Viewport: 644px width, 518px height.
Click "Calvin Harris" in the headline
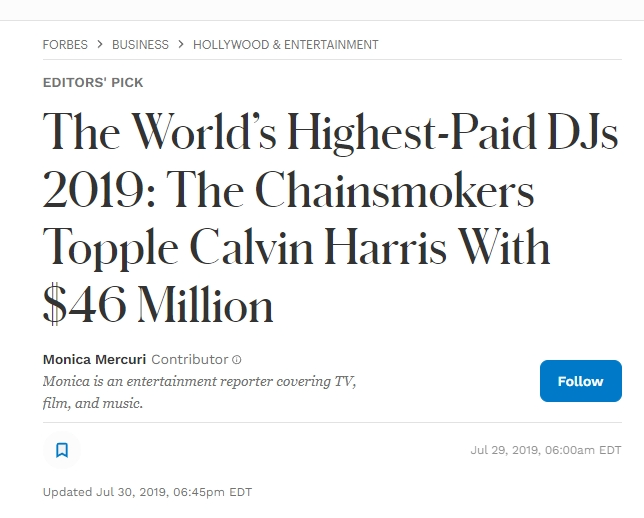pos(318,248)
